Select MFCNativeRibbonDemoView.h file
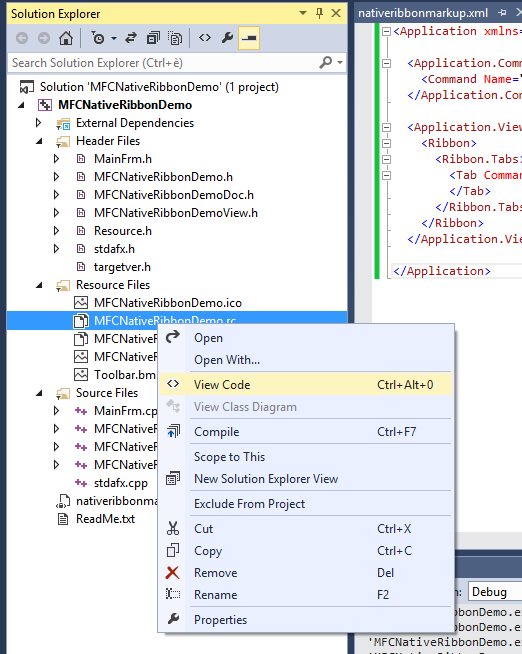This screenshot has height=654, width=522. tap(176, 213)
